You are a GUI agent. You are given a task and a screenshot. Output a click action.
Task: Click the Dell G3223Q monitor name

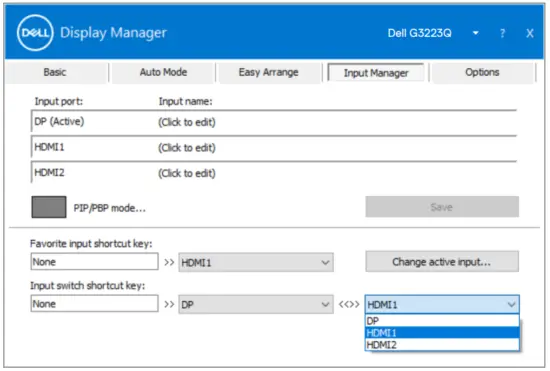click(420, 33)
